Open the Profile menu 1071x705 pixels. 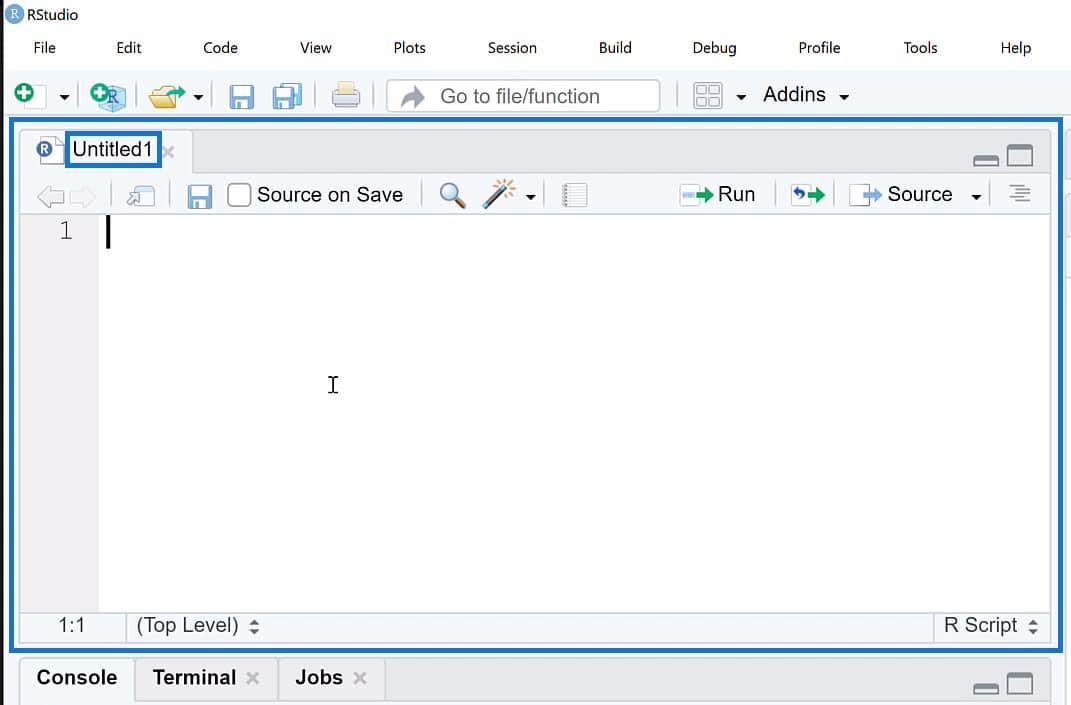819,48
